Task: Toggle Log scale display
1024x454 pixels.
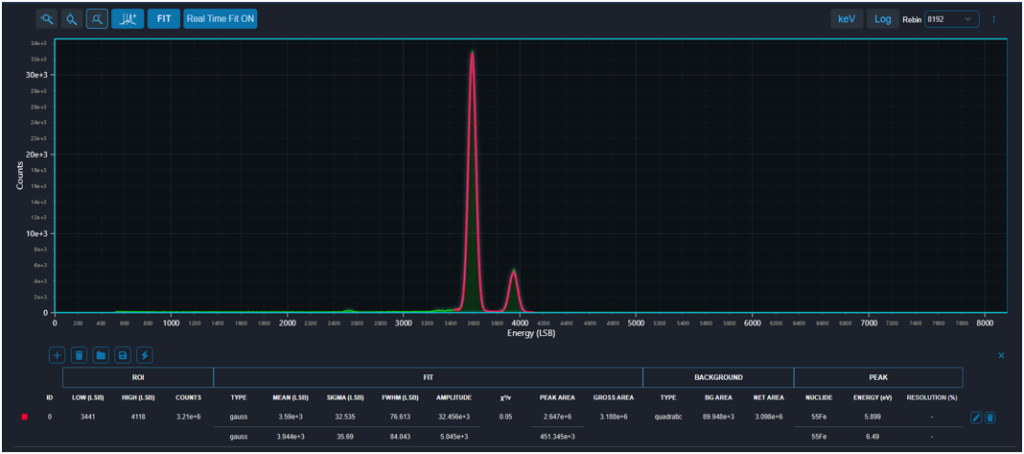Action: click(882, 19)
